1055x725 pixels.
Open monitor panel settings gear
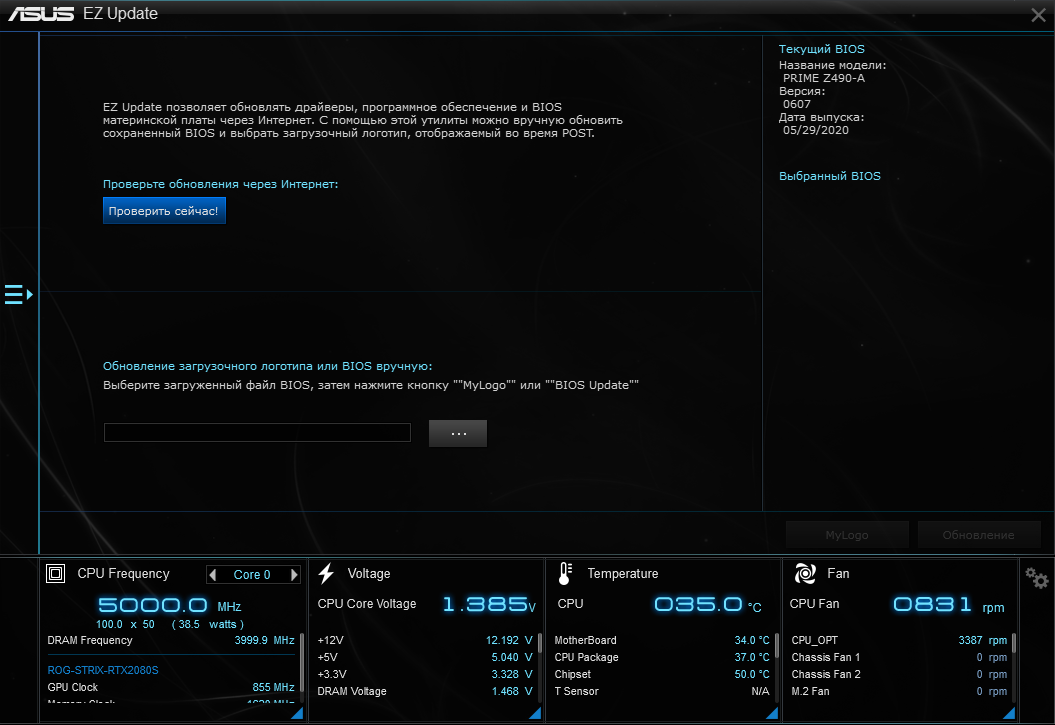point(1036,578)
